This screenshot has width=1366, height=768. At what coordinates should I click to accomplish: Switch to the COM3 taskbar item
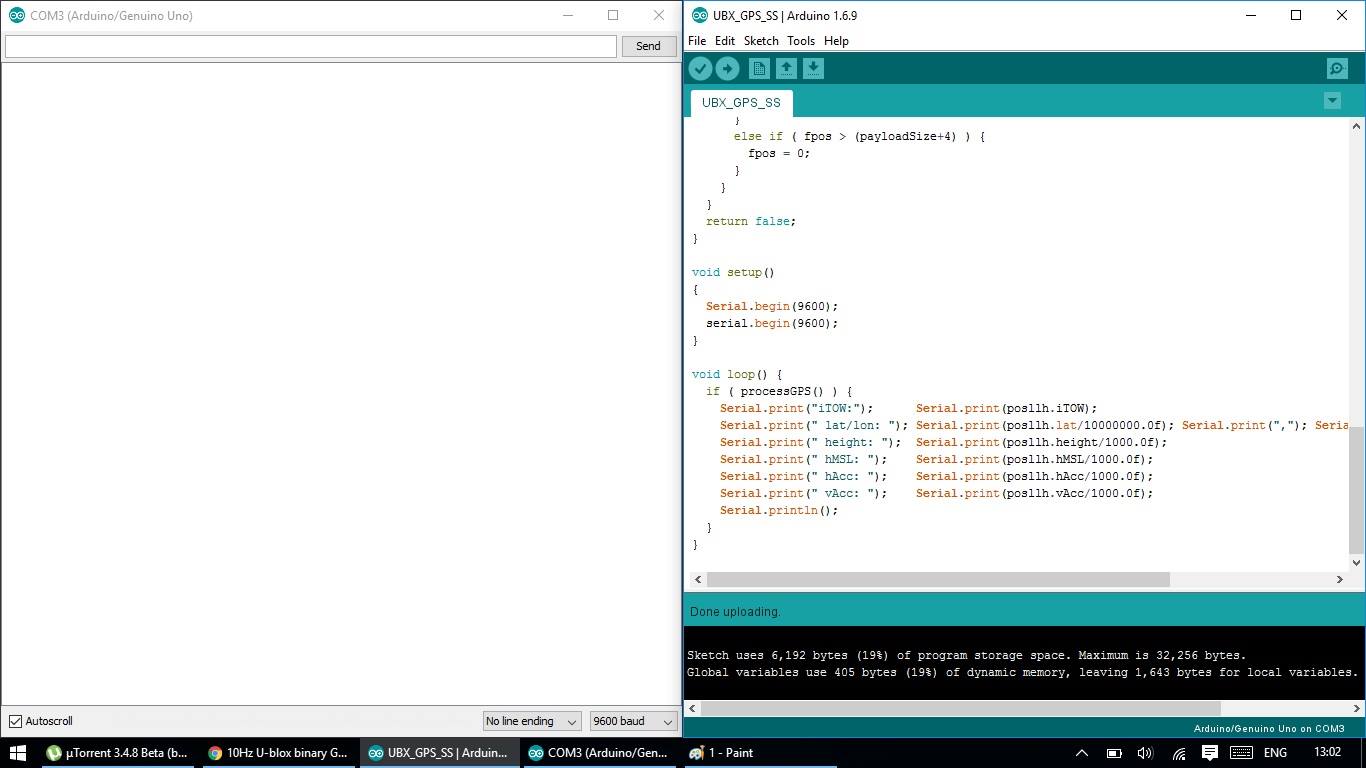pos(599,752)
